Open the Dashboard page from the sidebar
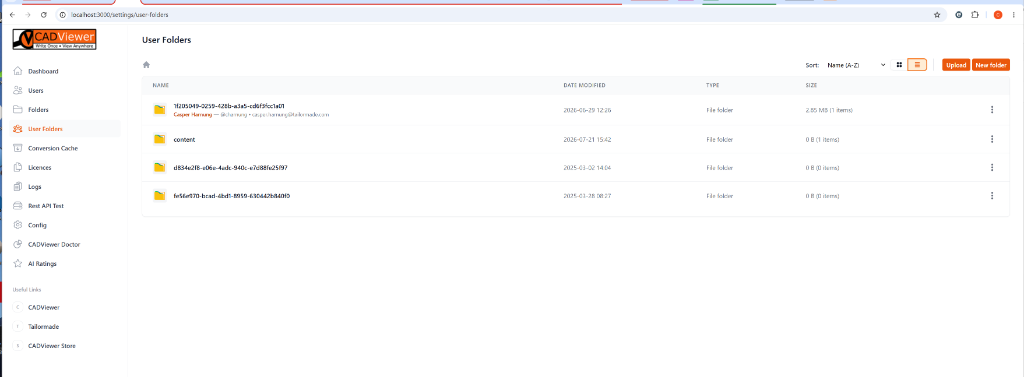The width and height of the screenshot is (1024, 377). tap(43, 71)
